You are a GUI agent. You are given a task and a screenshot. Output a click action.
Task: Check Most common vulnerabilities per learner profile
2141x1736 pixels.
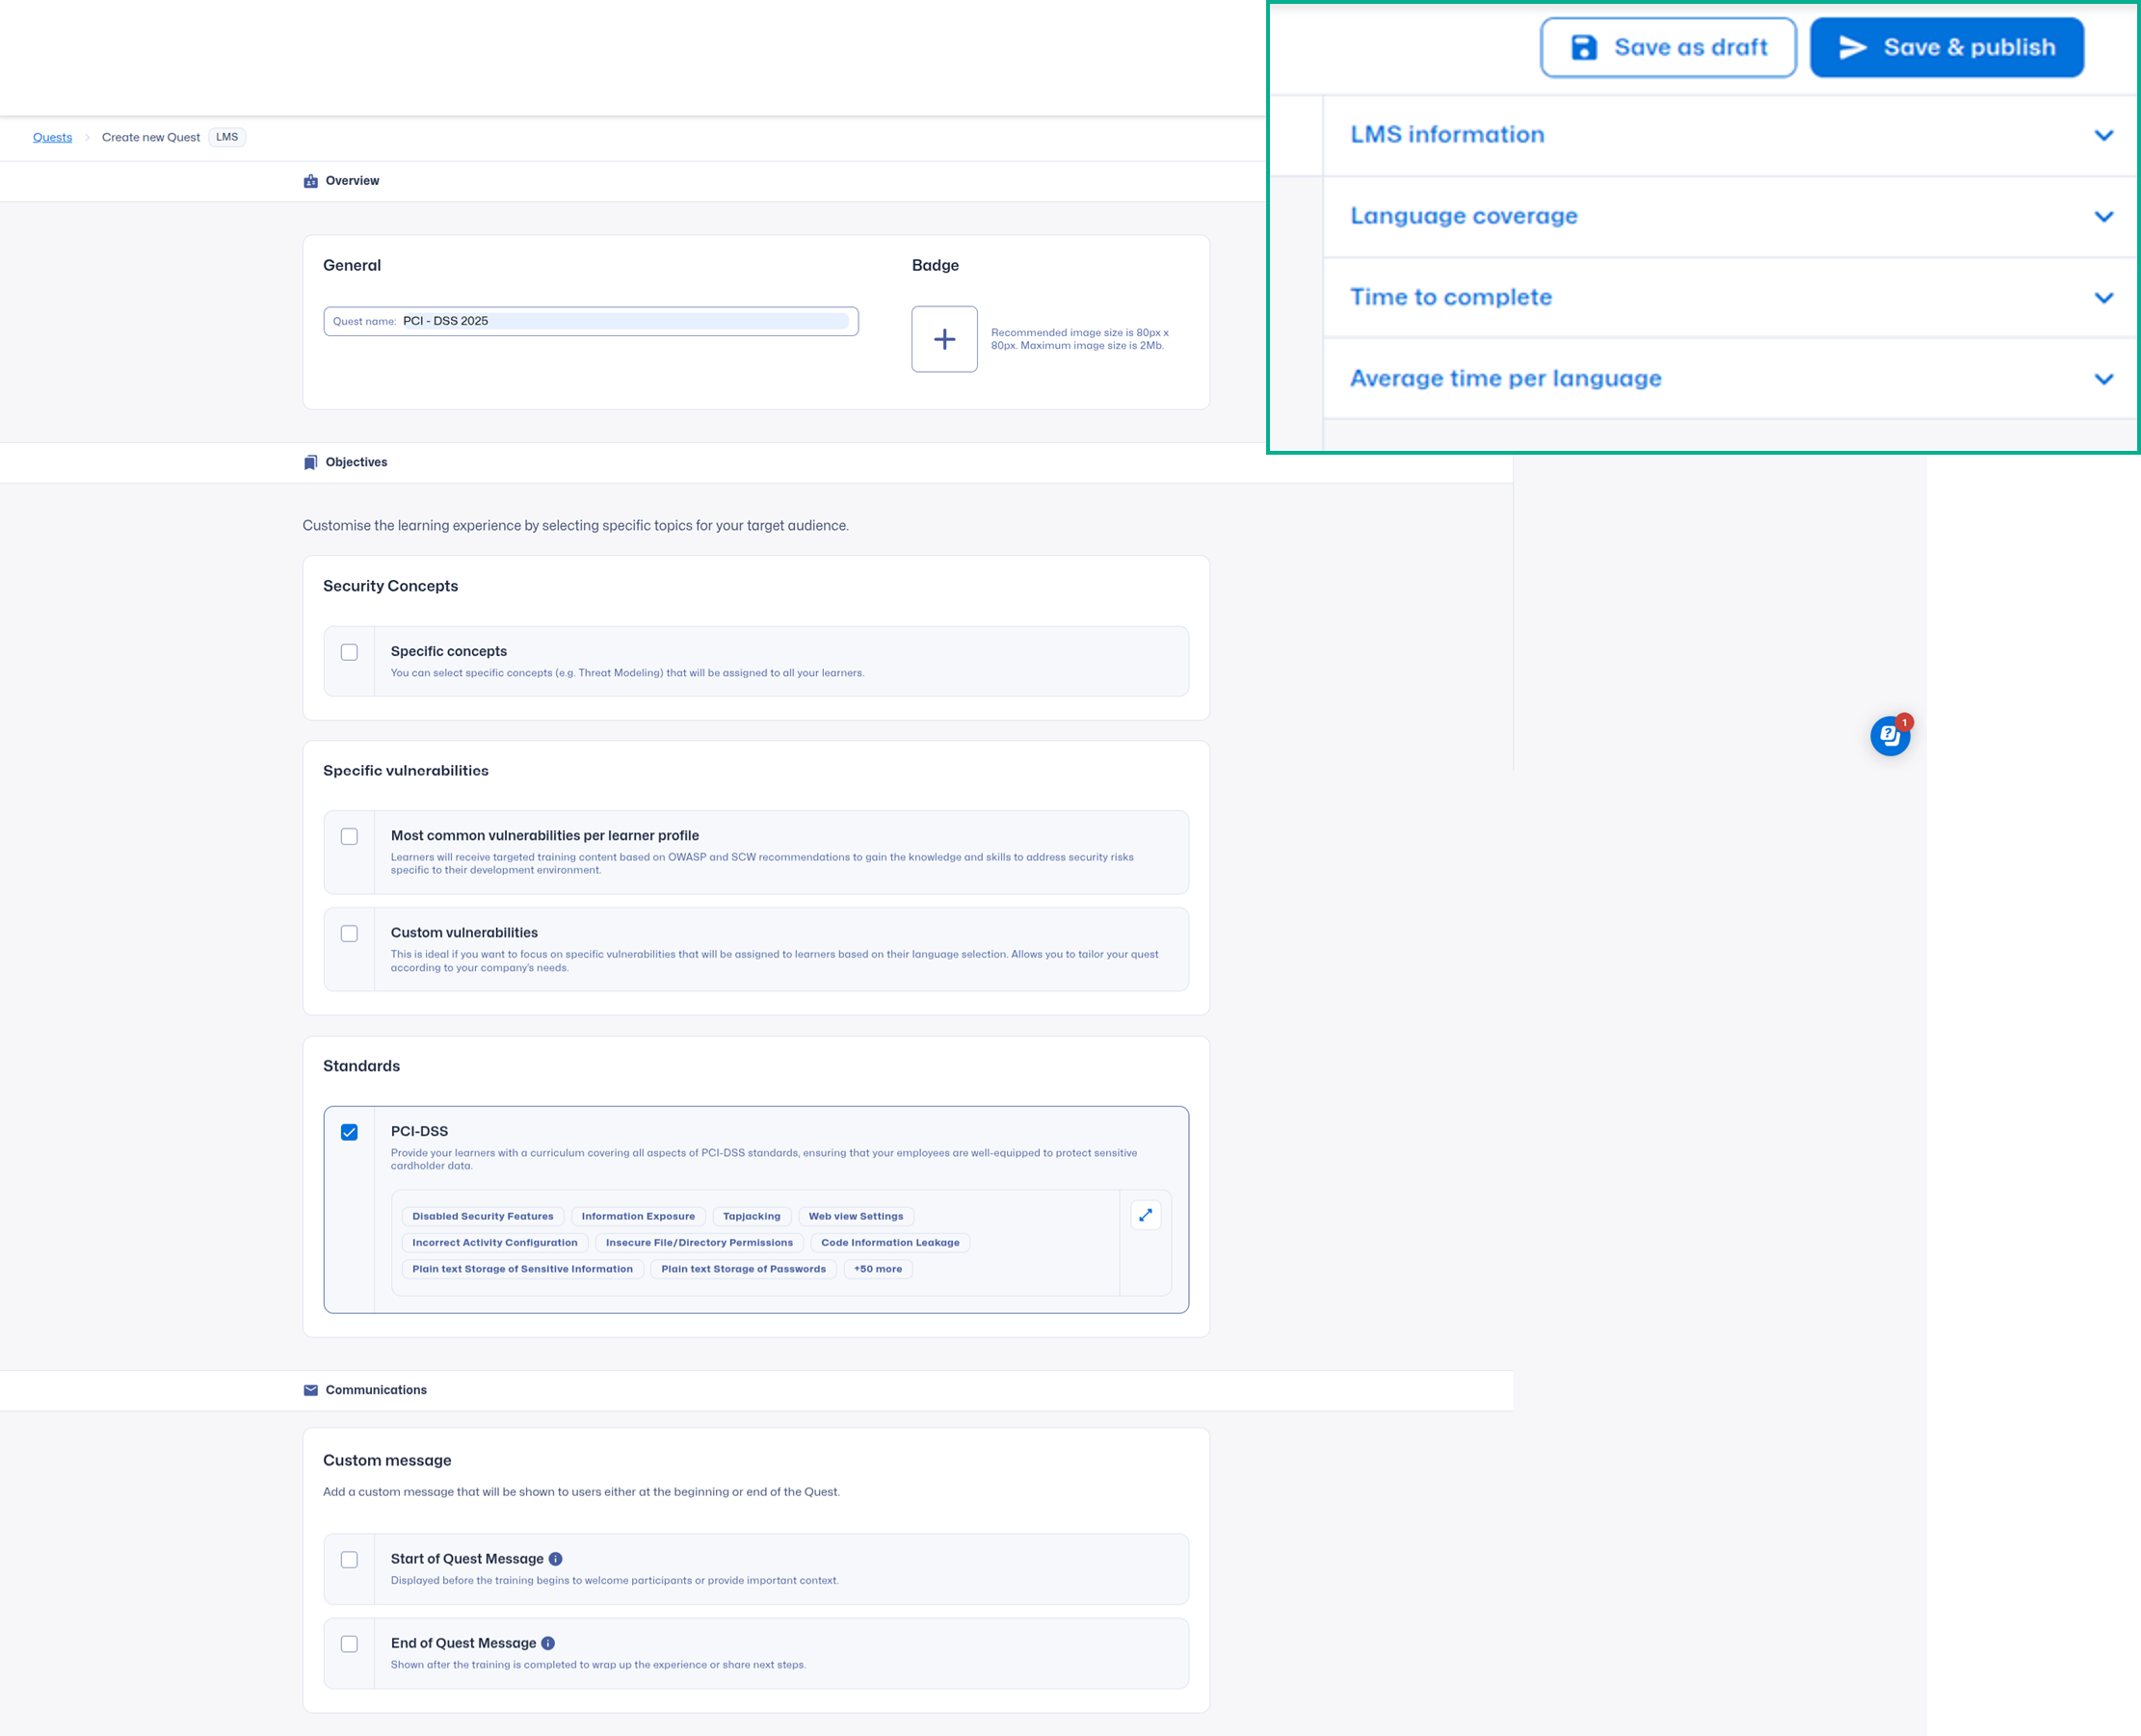(x=349, y=836)
